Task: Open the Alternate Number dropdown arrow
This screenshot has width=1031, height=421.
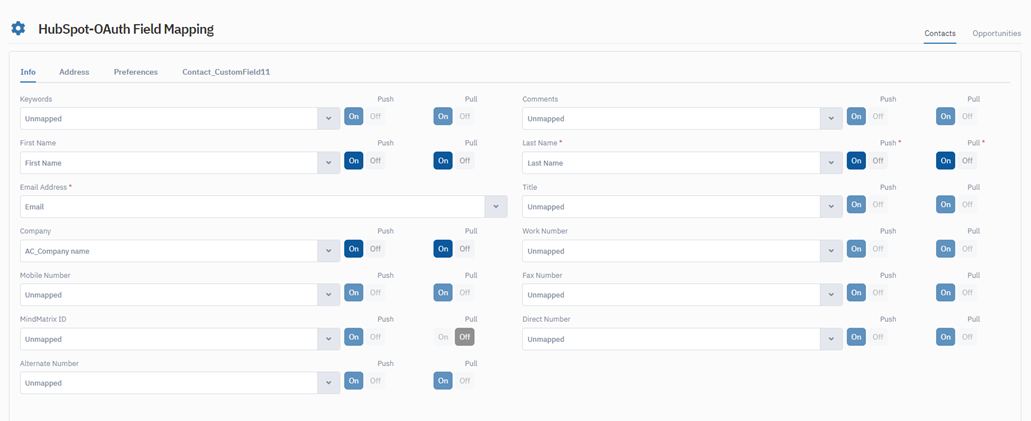Action: pyautogui.click(x=329, y=384)
